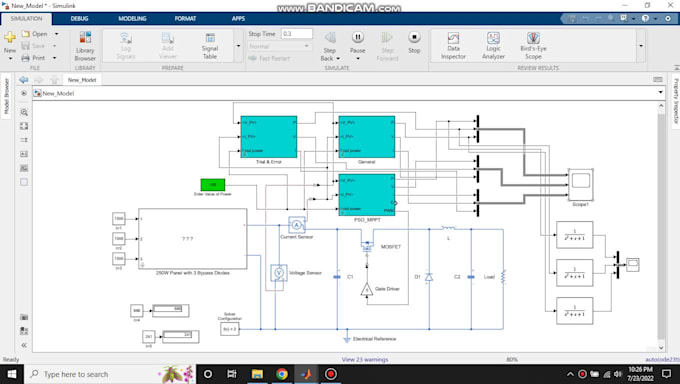Select the diode D1 block
This screenshot has width=680, height=384.
coord(429,277)
